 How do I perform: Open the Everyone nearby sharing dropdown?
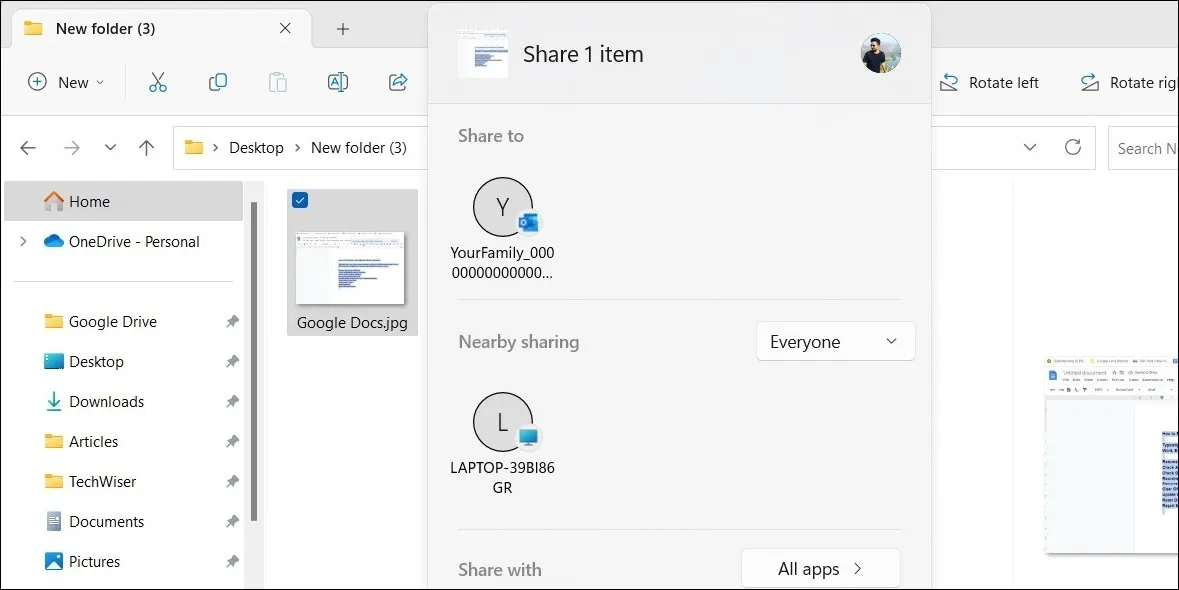point(835,341)
